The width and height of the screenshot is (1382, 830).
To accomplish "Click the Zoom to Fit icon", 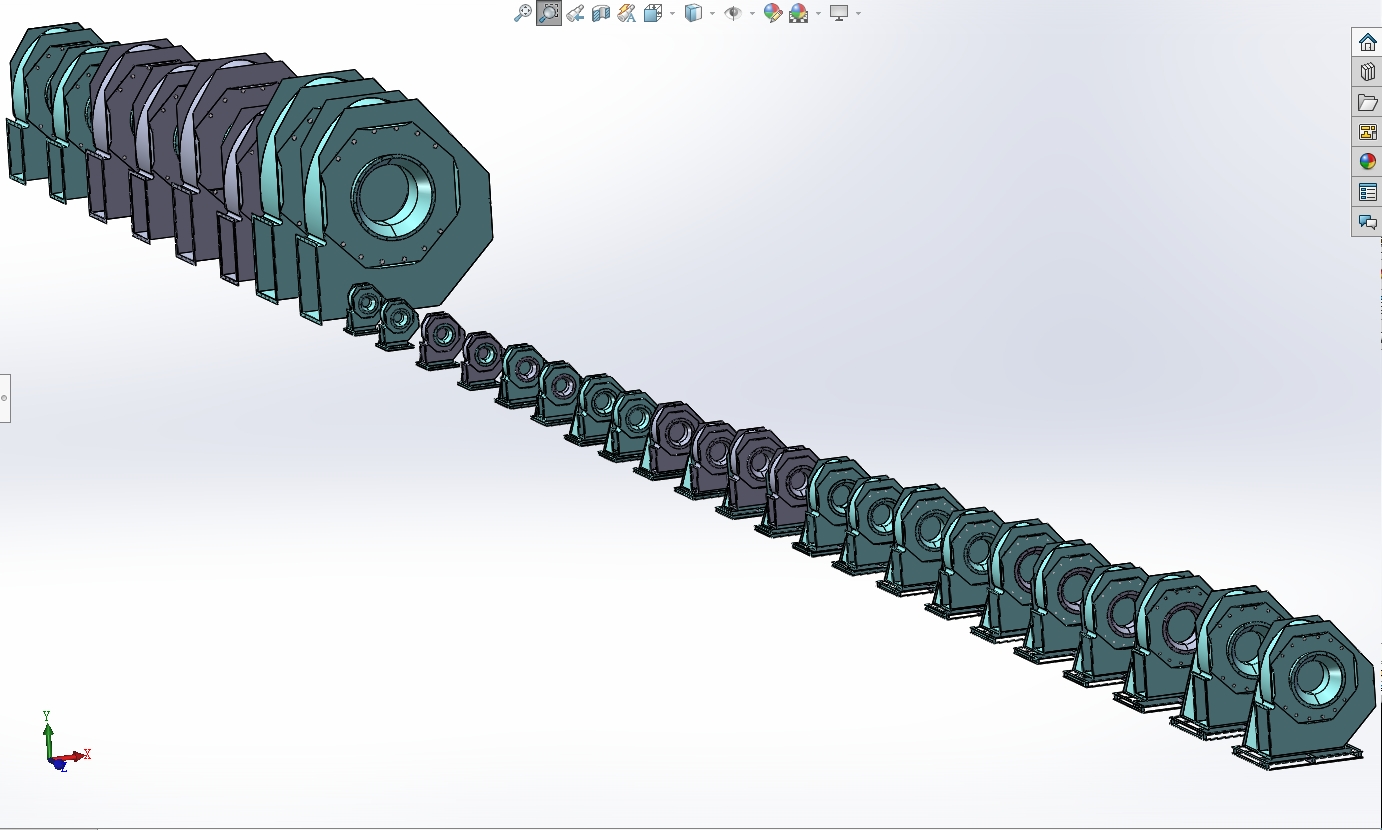I will point(522,13).
